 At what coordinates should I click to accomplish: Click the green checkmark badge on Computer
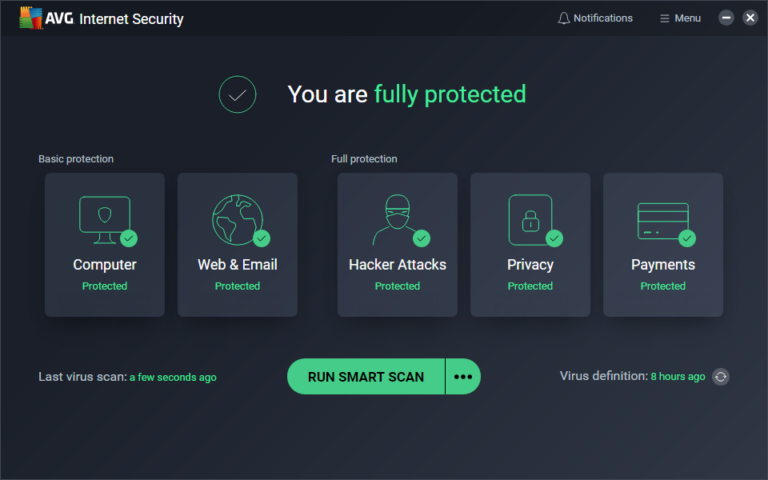coord(128,238)
